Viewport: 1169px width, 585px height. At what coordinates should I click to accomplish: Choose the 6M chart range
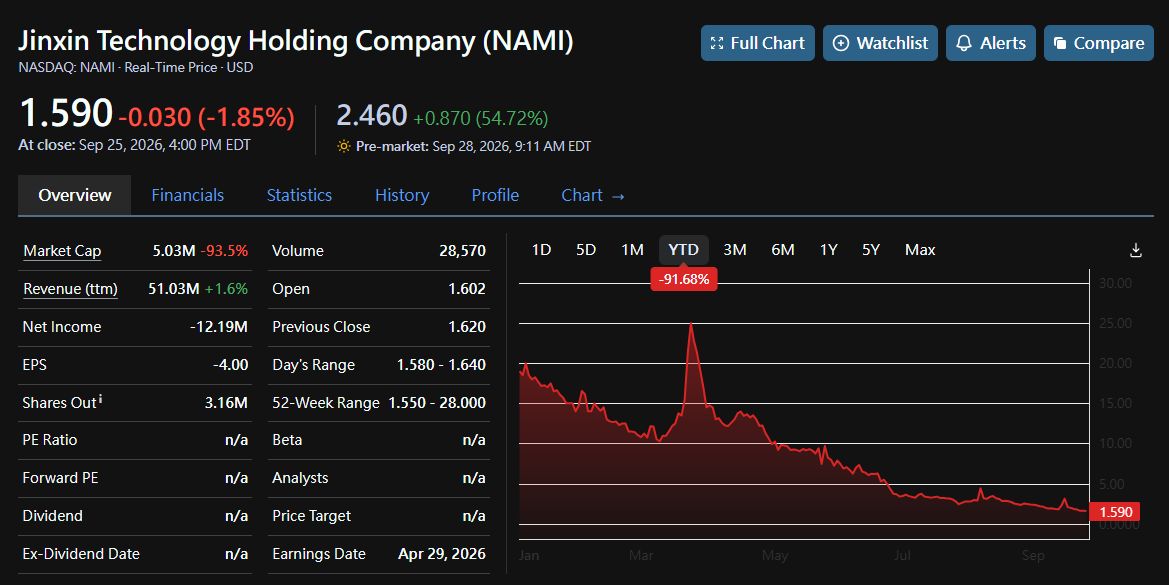pos(783,250)
